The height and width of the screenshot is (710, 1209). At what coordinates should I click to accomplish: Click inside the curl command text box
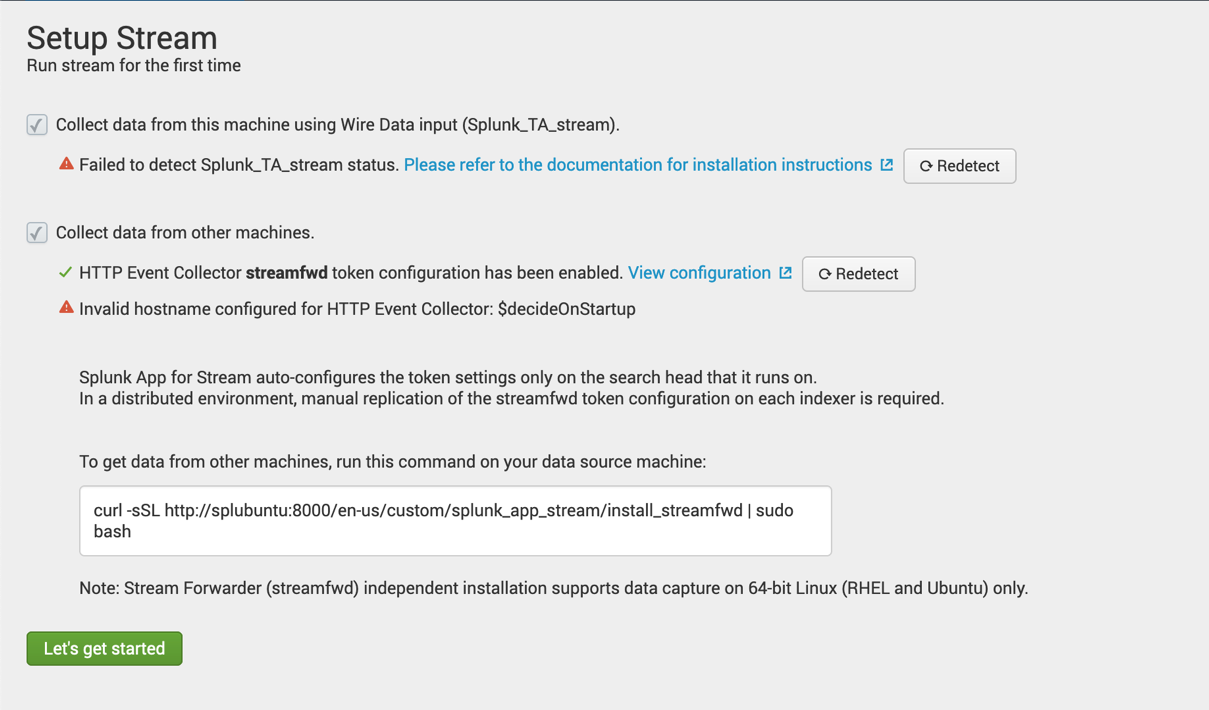(x=455, y=521)
